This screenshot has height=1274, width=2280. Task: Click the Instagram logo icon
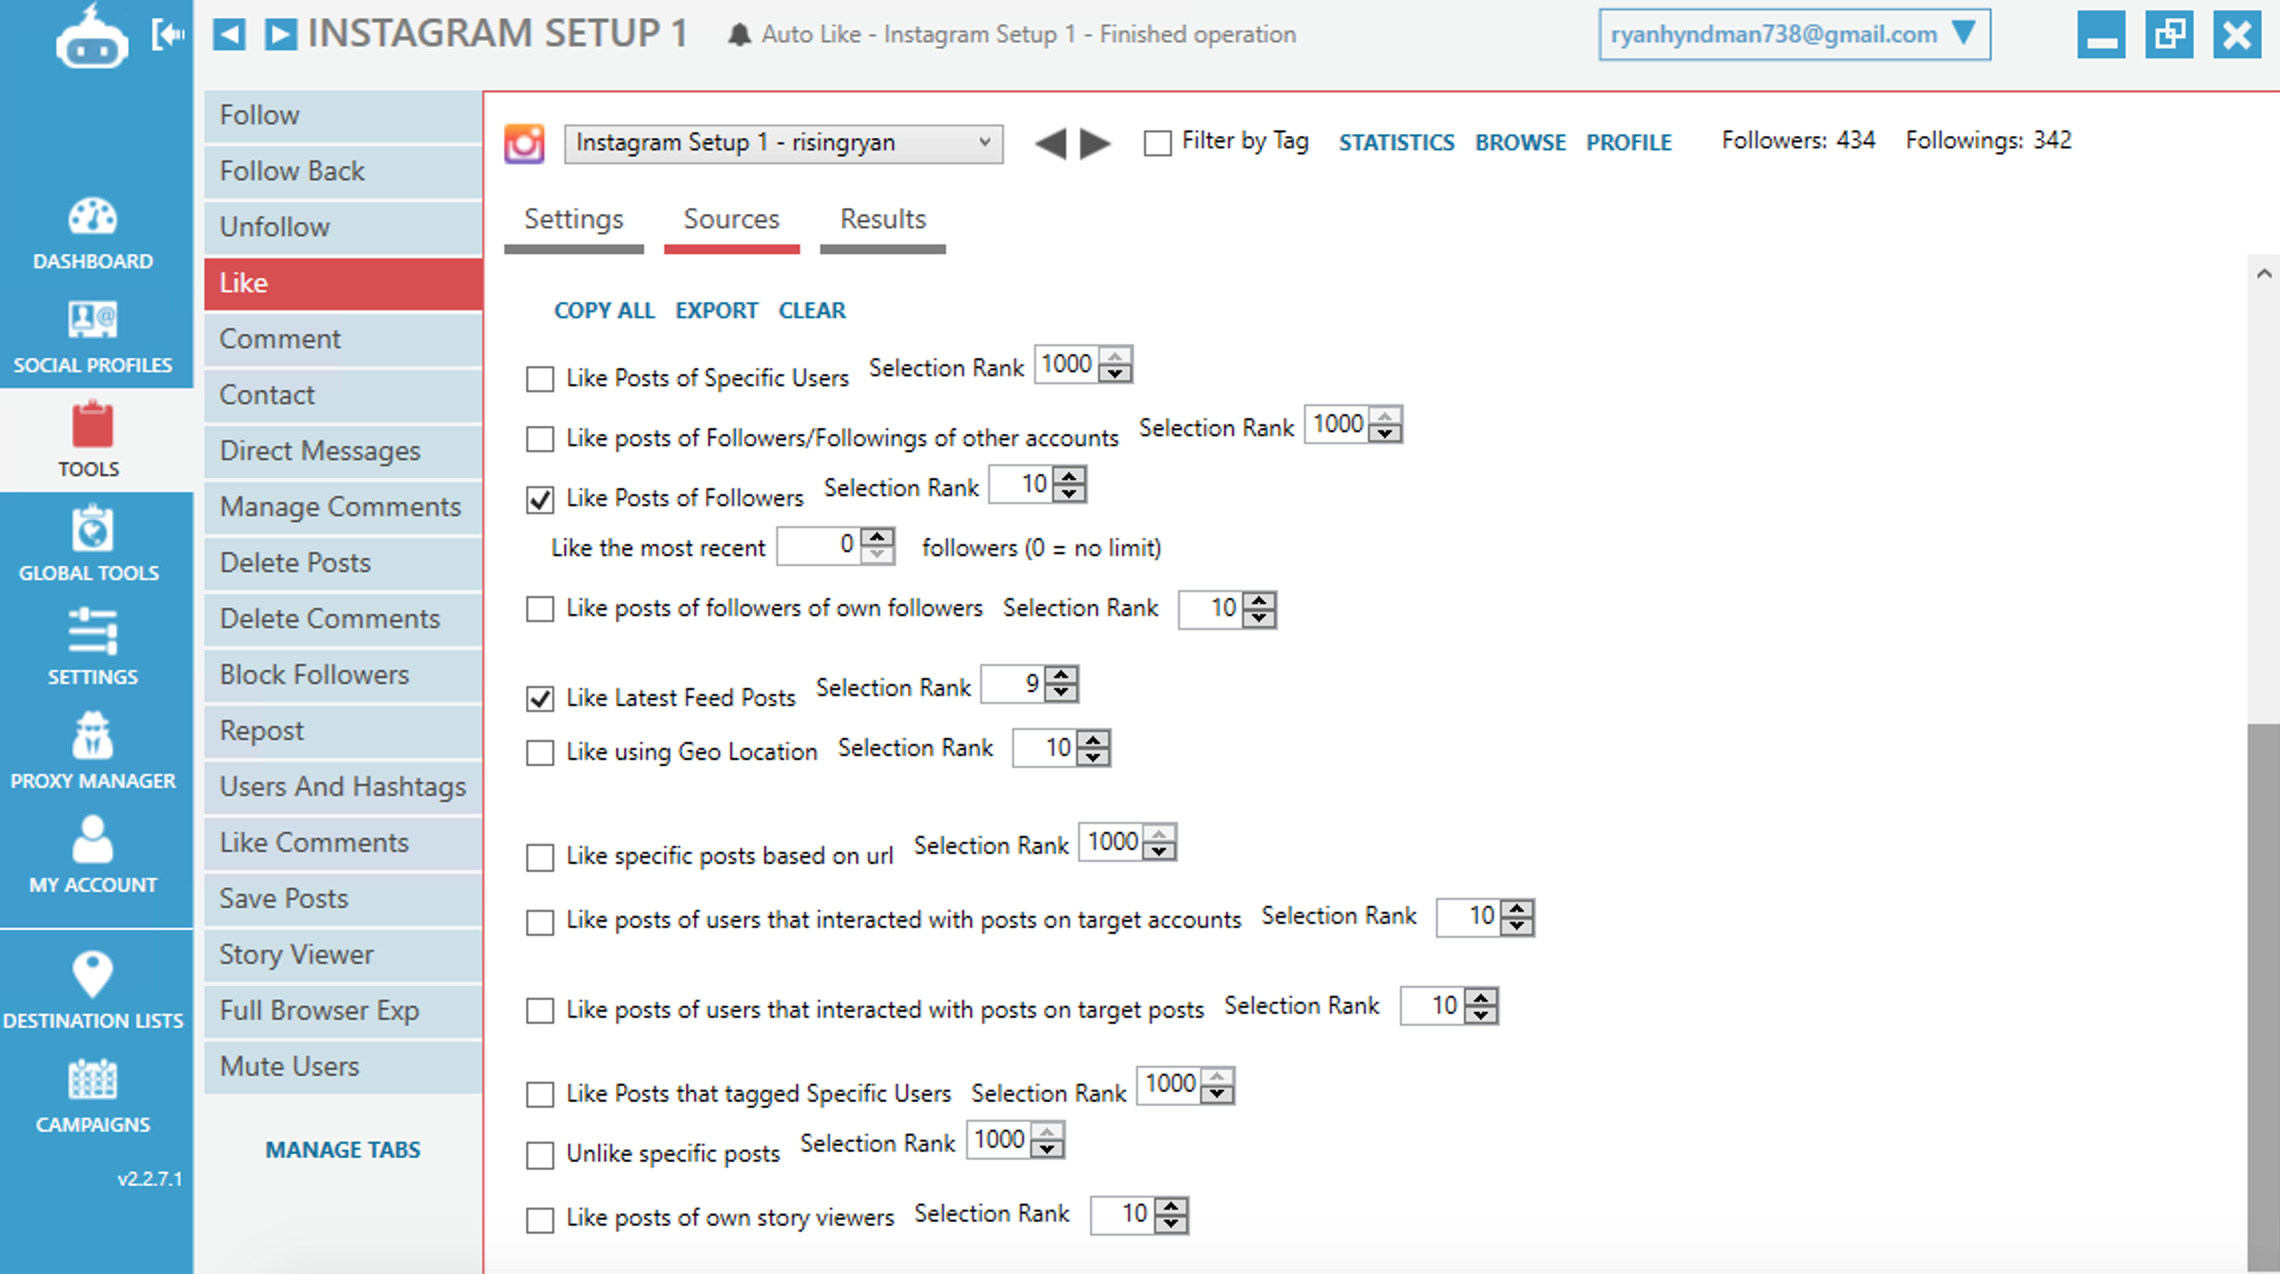(524, 143)
